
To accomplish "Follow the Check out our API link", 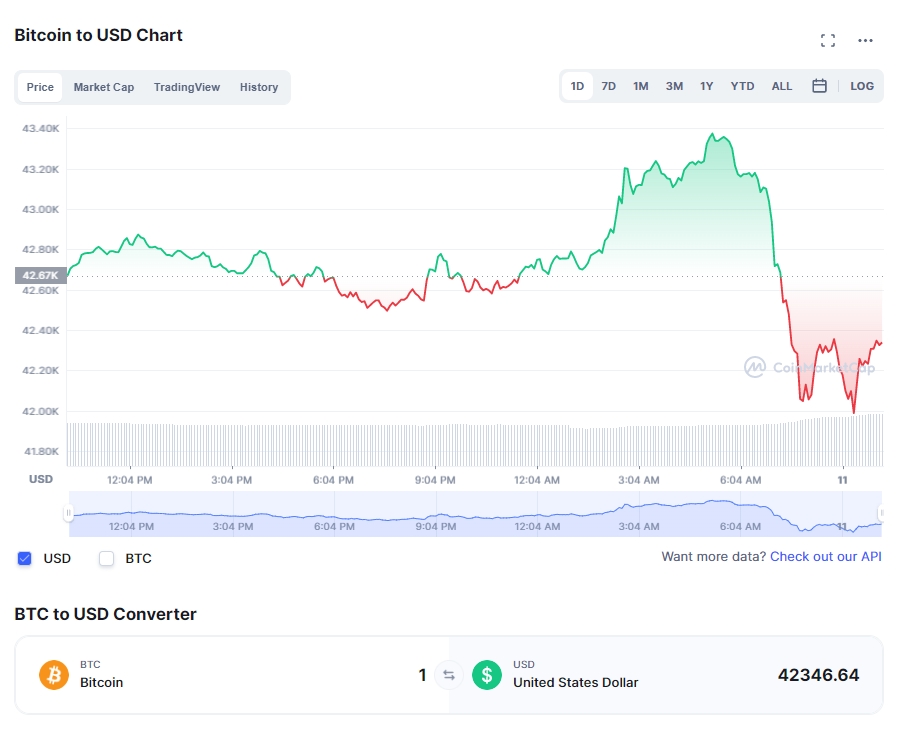I will click(826, 556).
